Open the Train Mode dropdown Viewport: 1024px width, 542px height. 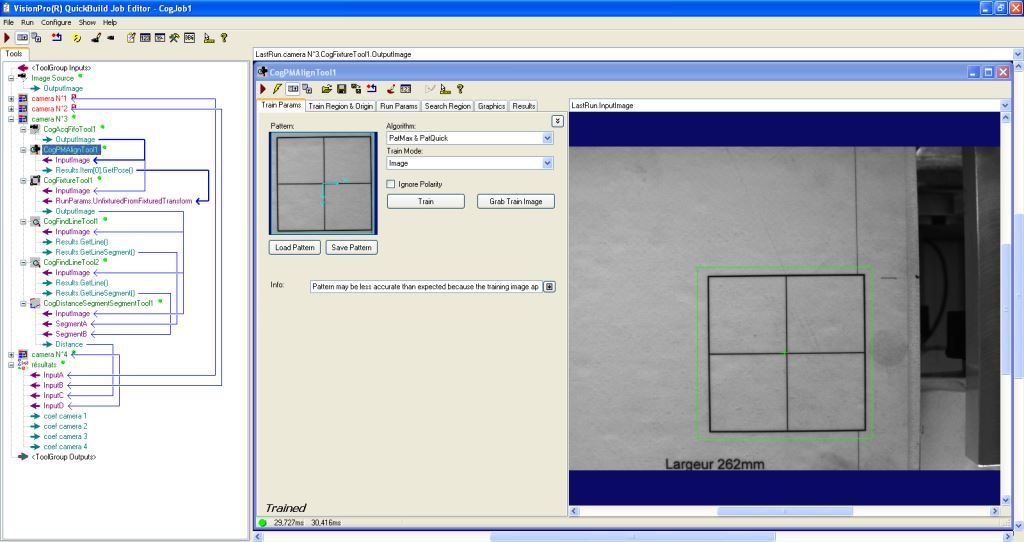(547, 163)
